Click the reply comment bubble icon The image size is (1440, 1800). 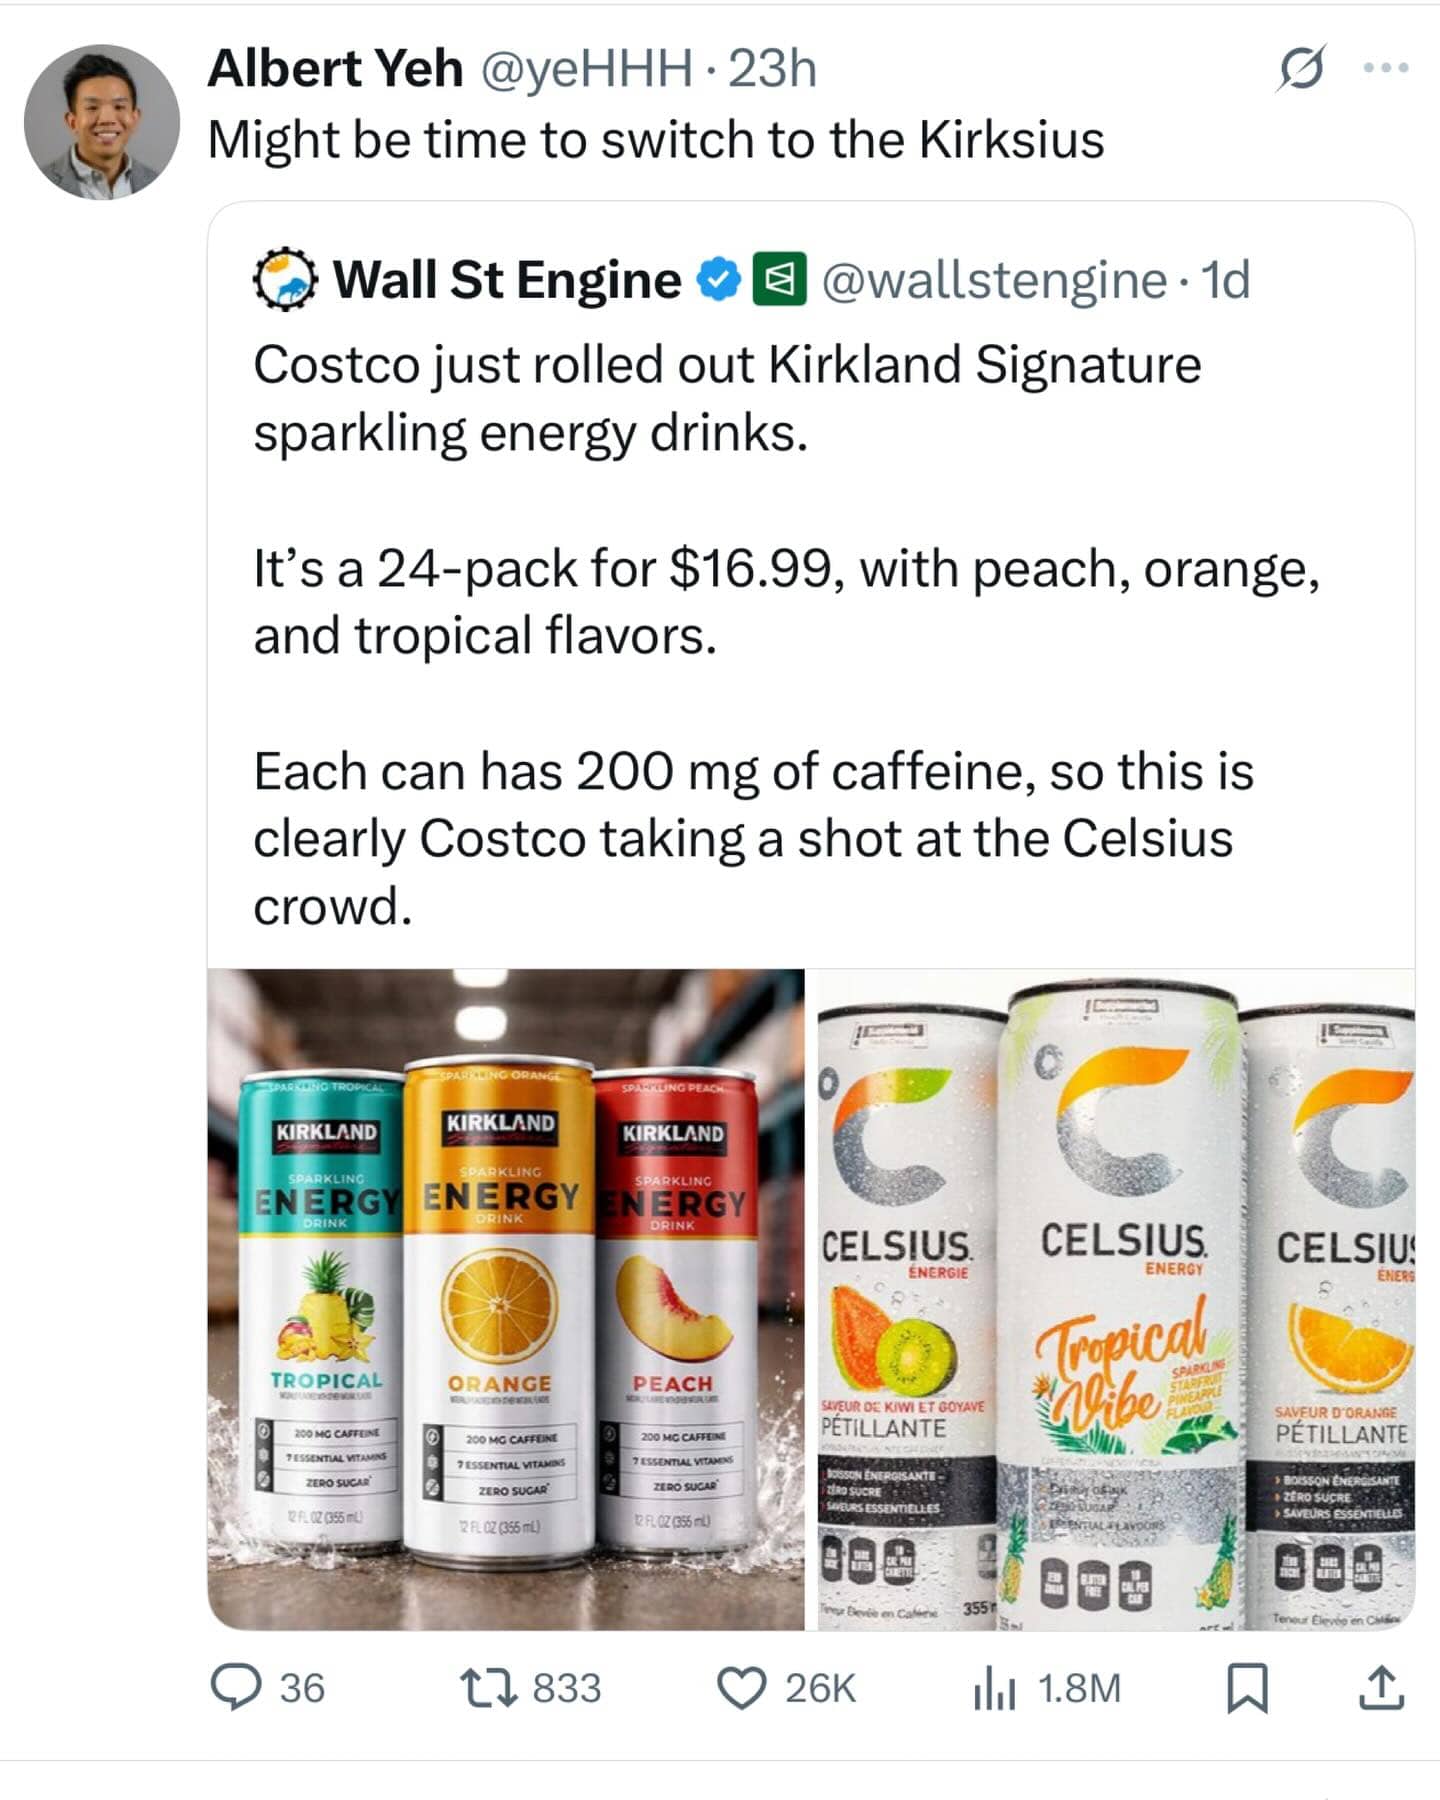[x=234, y=1687]
